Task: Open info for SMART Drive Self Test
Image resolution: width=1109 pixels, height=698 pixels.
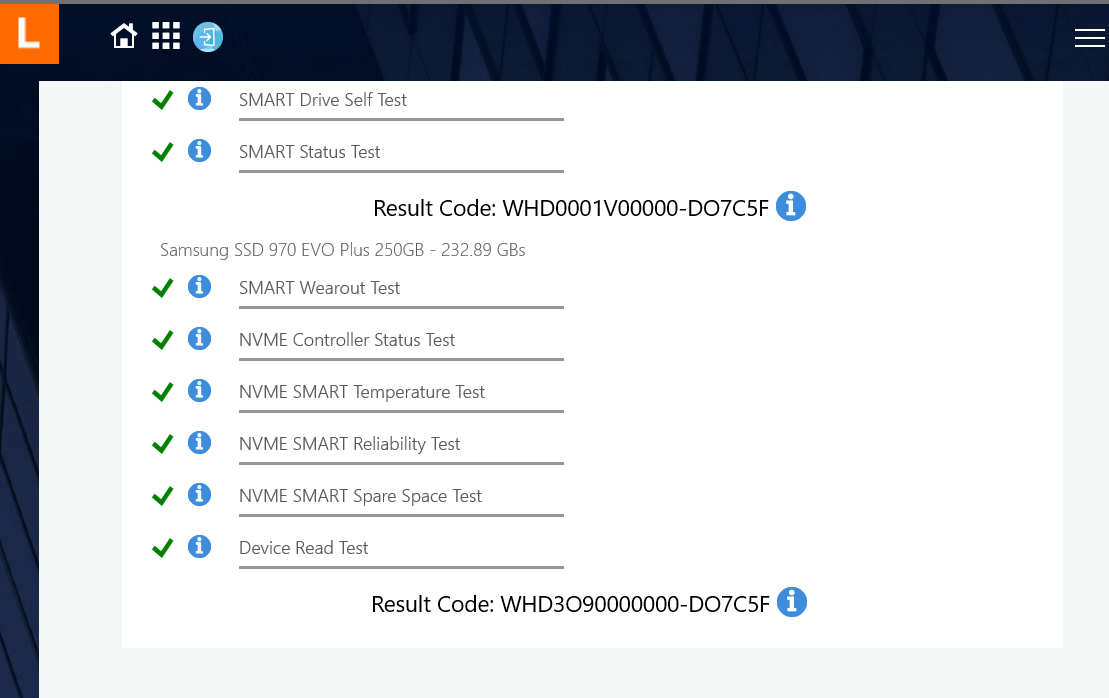Action: point(199,99)
